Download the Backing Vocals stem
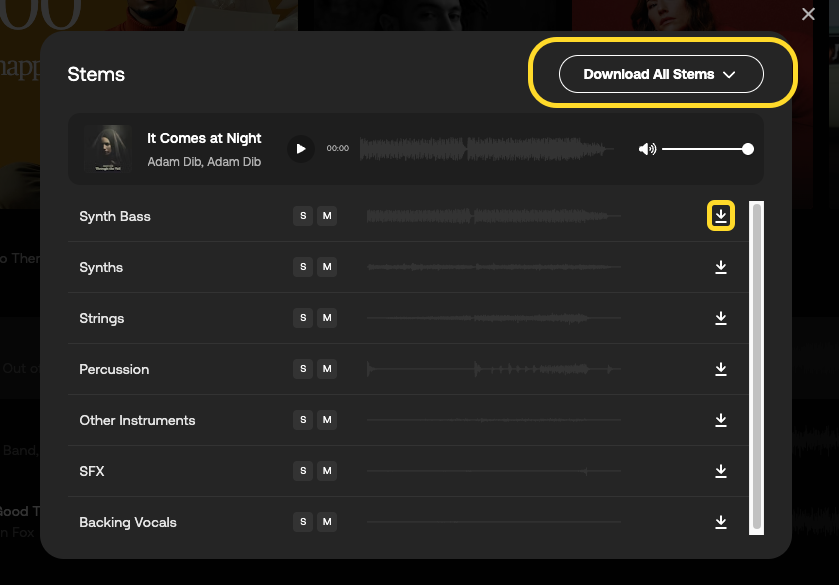This screenshot has height=585, width=839. pos(721,522)
